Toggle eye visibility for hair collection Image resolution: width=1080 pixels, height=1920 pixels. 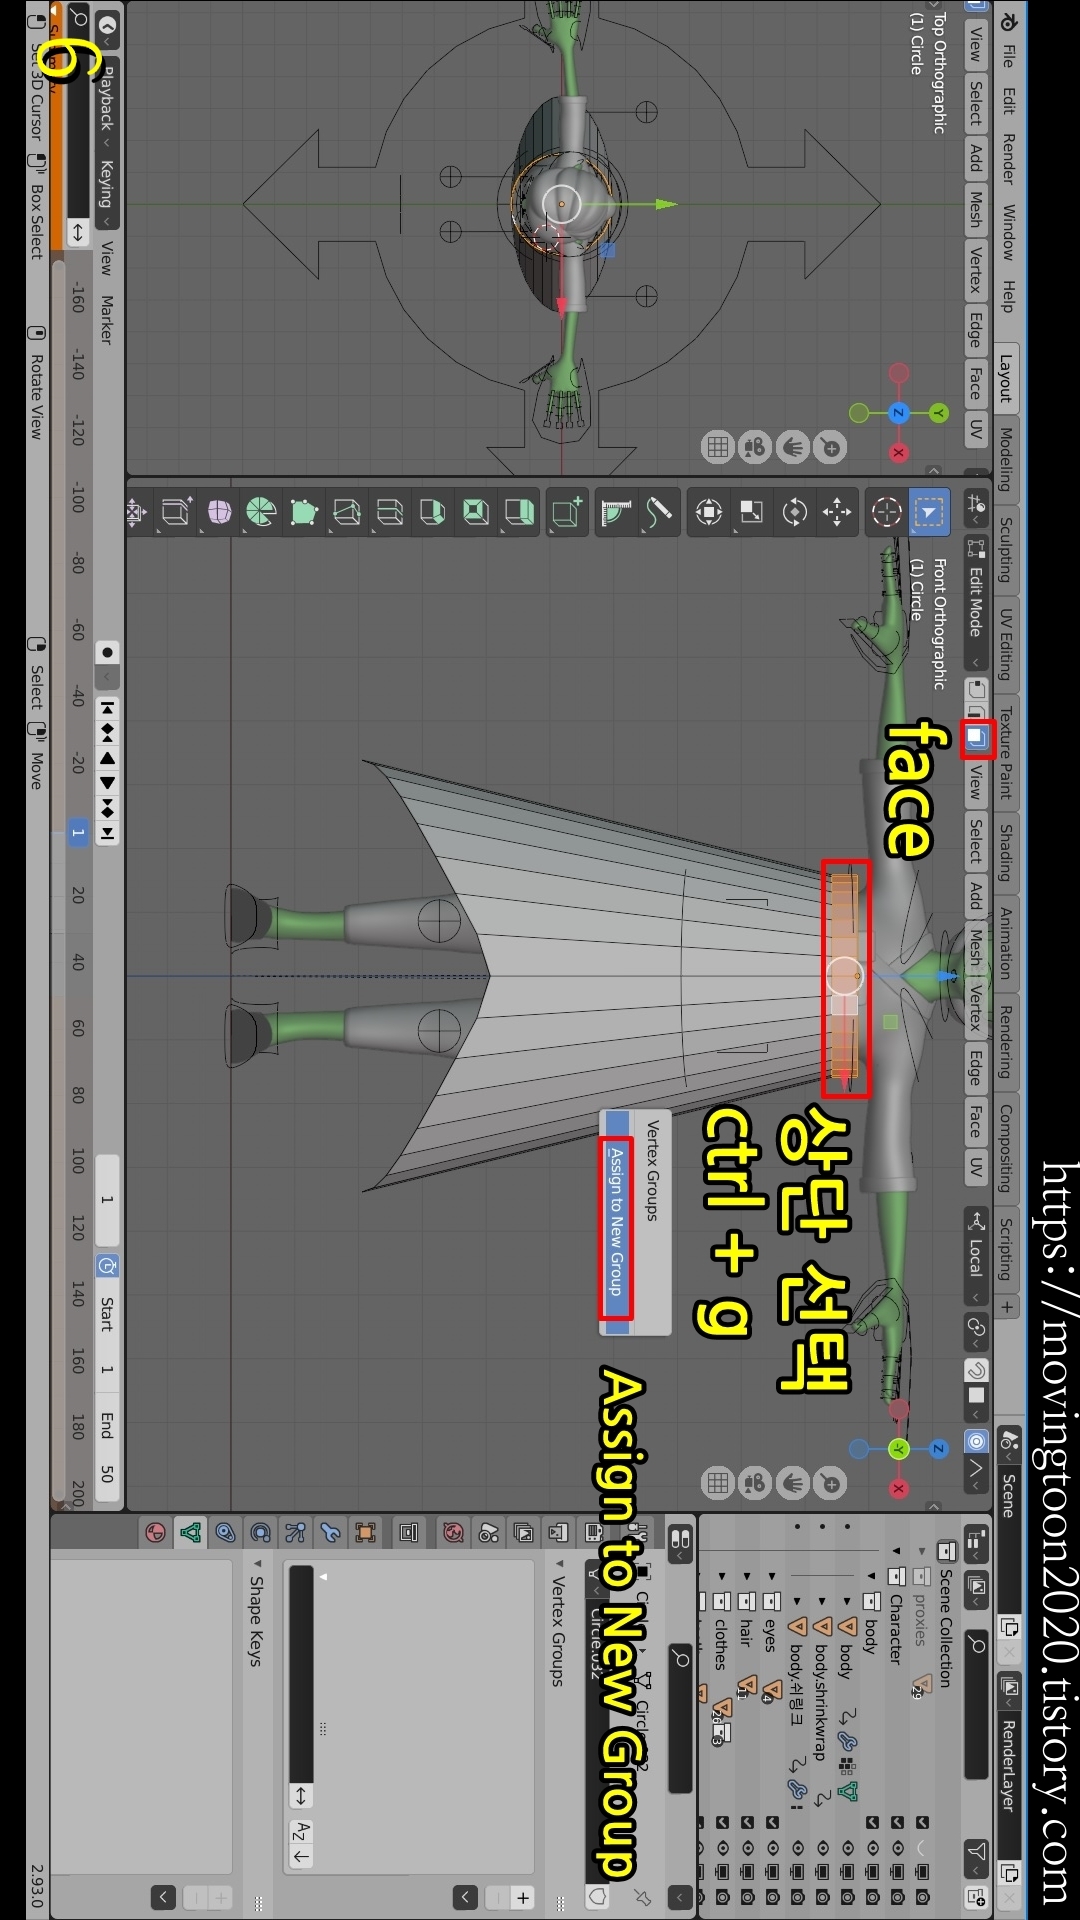coord(747,1848)
